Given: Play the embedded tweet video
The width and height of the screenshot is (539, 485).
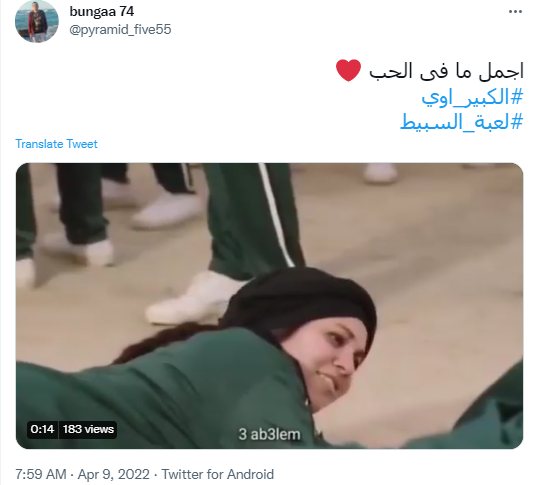Looking at the screenshot, I should coord(270,306).
